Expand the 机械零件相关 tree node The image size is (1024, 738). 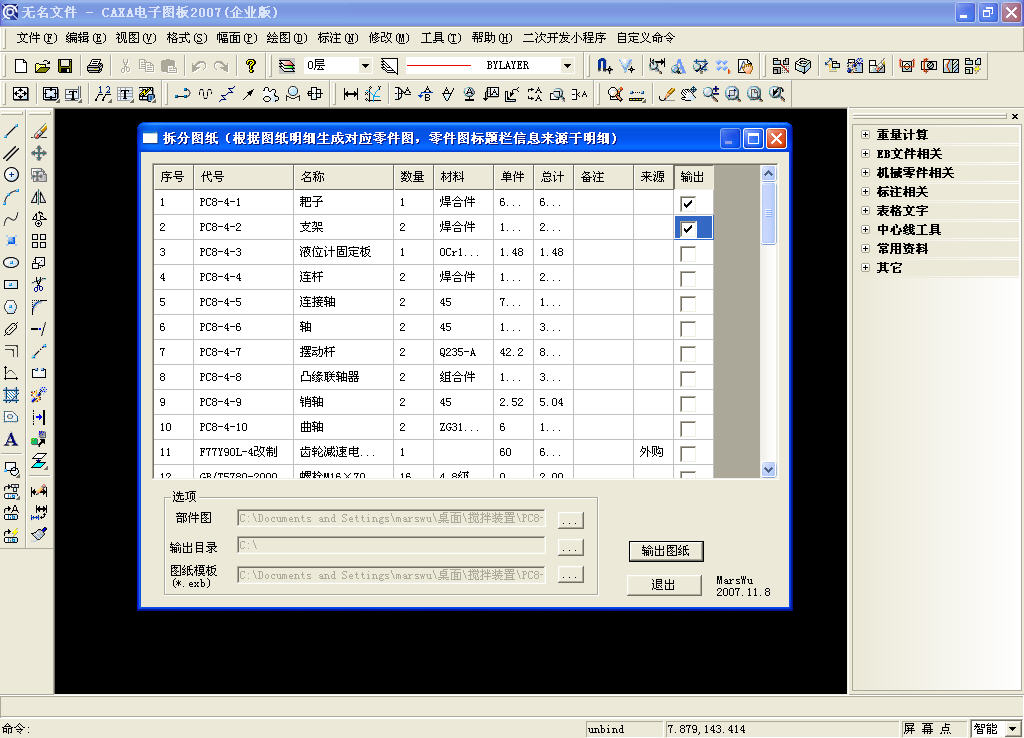pyautogui.click(x=865, y=172)
